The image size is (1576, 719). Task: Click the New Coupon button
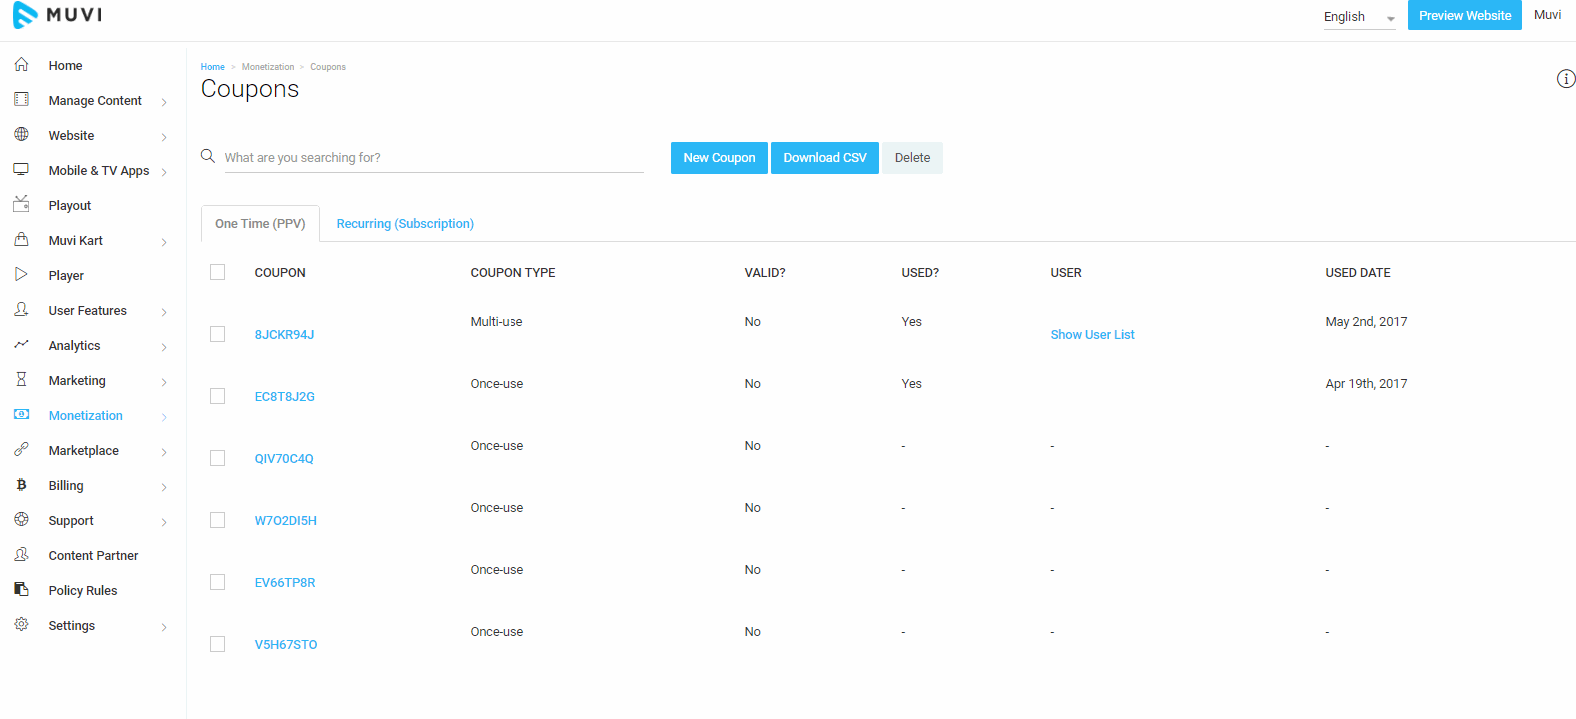tap(719, 158)
